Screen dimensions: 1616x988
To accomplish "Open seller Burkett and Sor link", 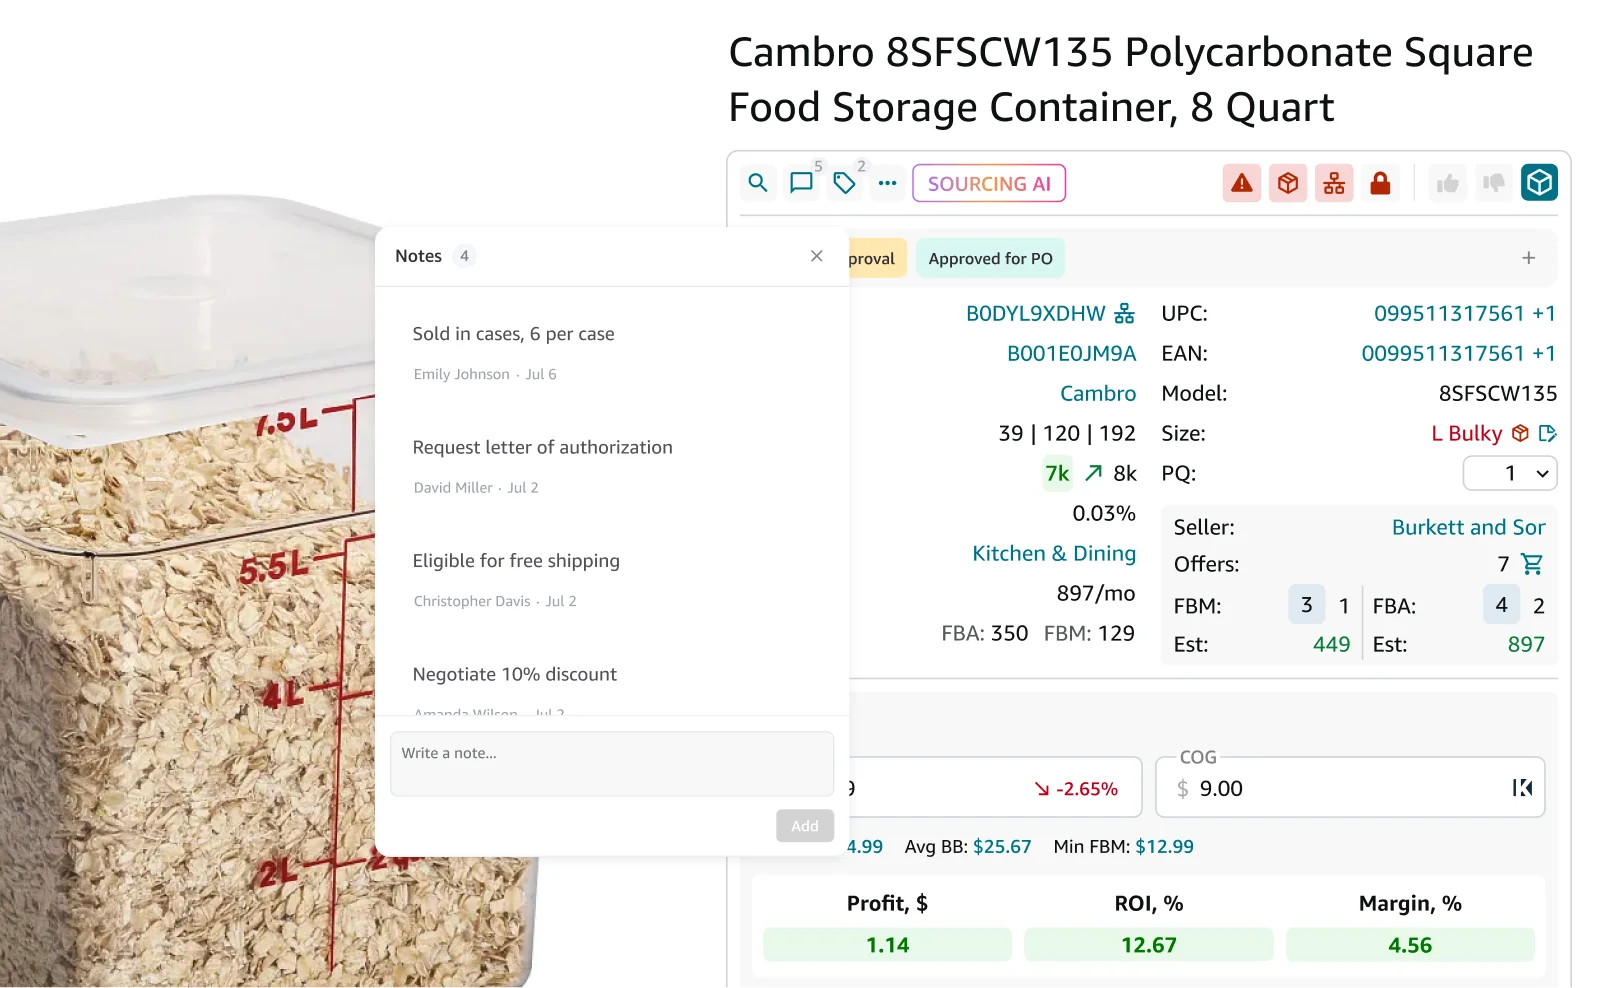I will pyautogui.click(x=1468, y=527).
